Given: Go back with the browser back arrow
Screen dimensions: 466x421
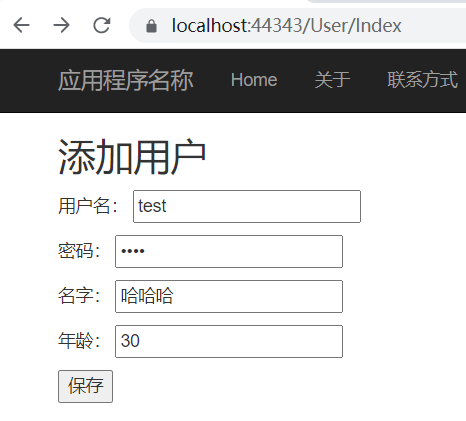Looking at the screenshot, I should click(x=22, y=25).
